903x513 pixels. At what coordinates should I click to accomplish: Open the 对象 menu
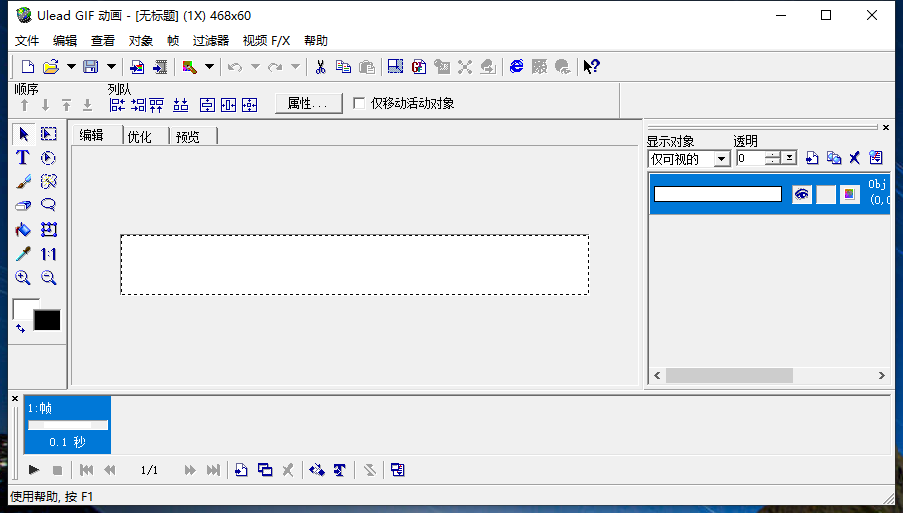point(141,41)
